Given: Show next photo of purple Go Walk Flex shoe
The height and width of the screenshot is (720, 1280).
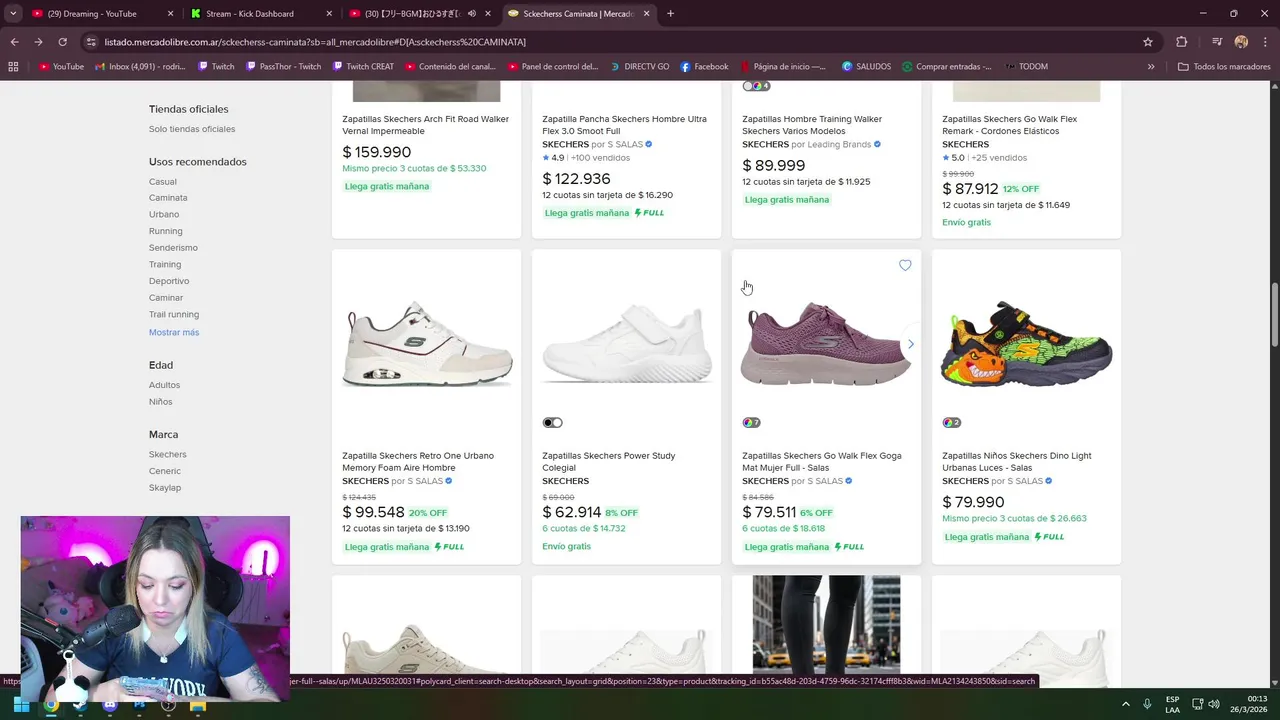Looking at the screenshot, I should click(910, 344).
